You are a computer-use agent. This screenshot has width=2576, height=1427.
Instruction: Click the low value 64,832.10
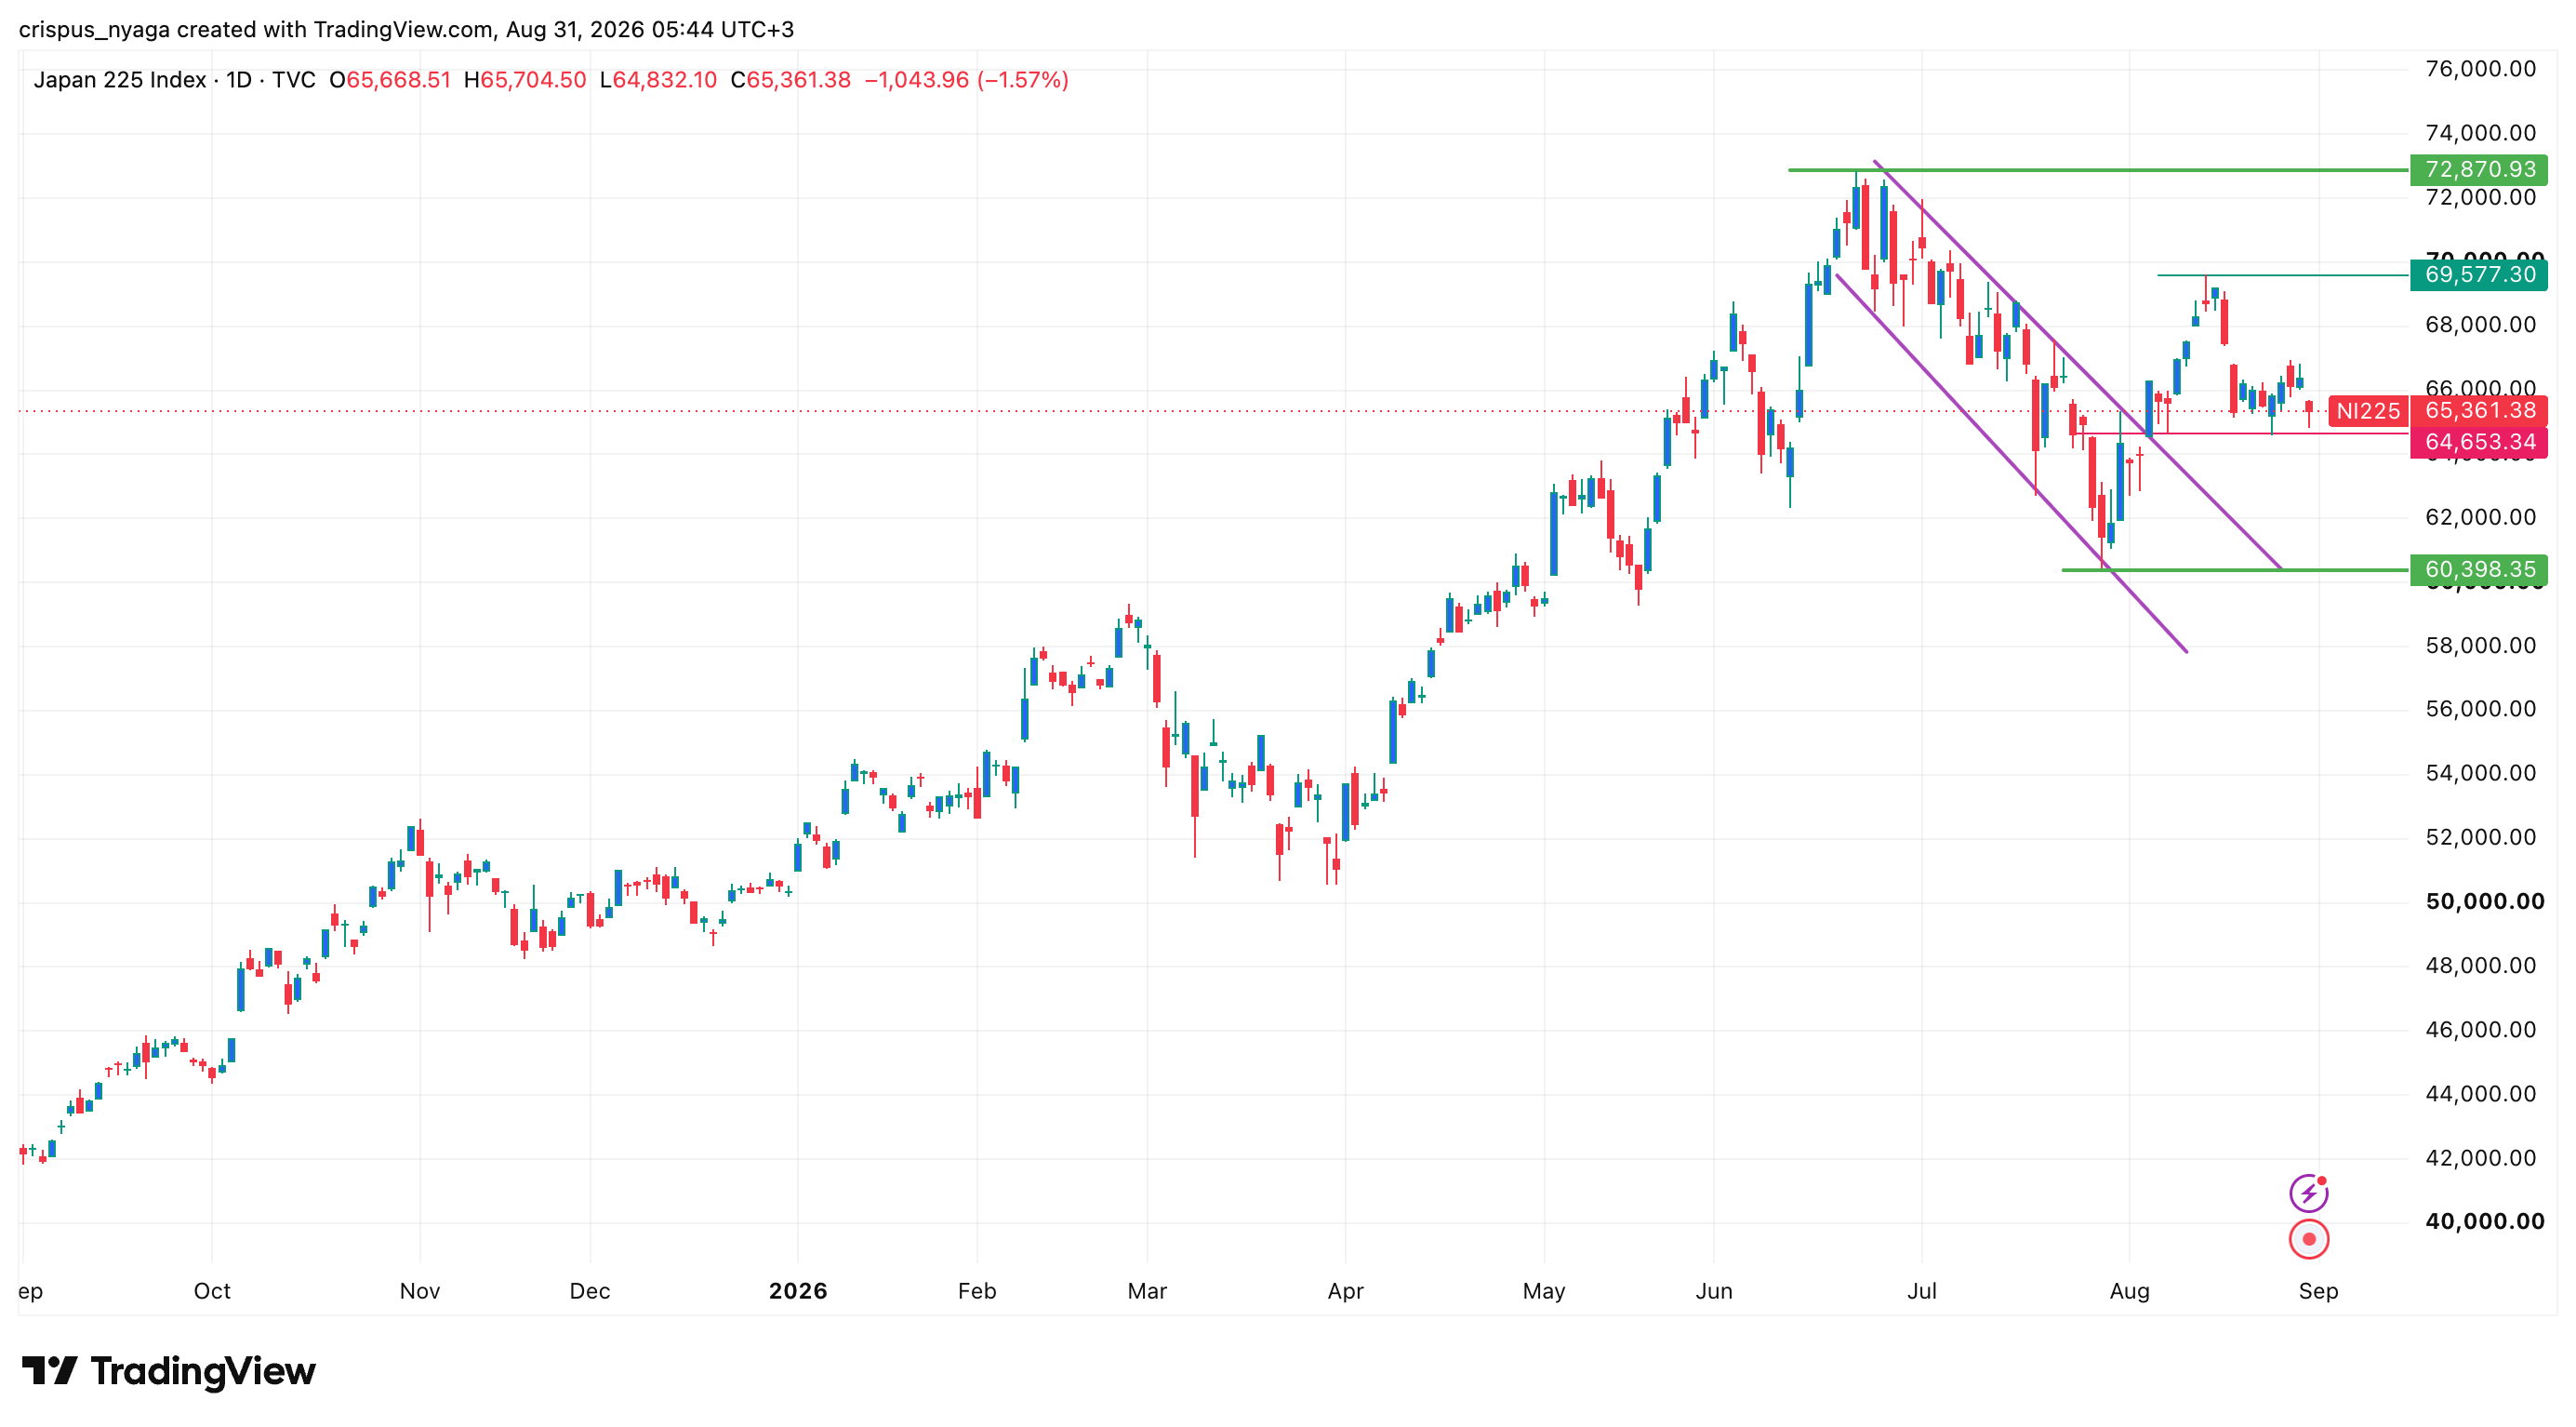pyautogui.click(x=664, y=80)
